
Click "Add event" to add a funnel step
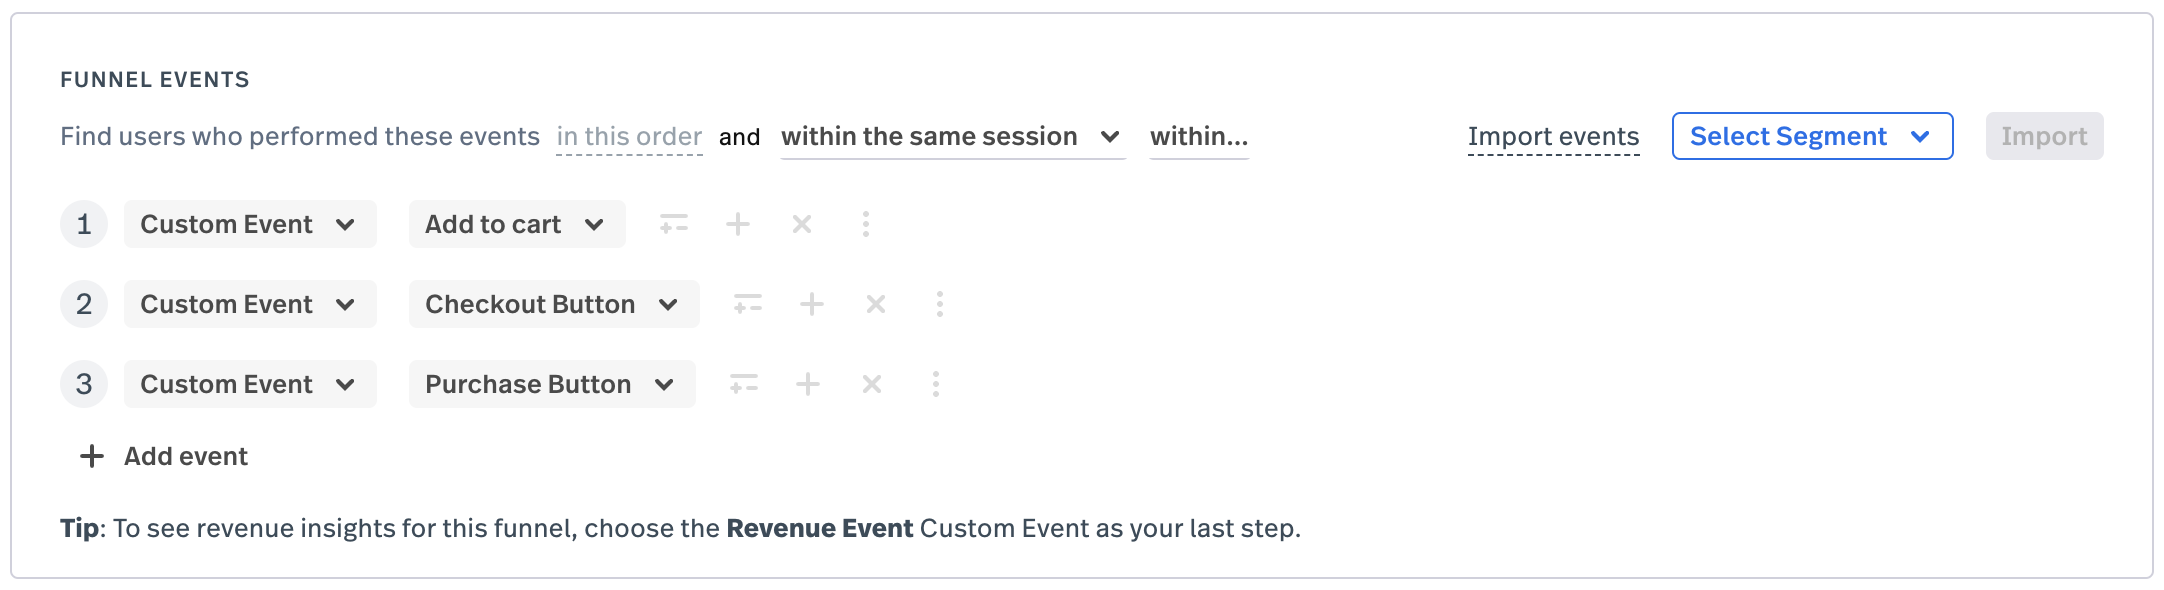[x=185, y=456]
